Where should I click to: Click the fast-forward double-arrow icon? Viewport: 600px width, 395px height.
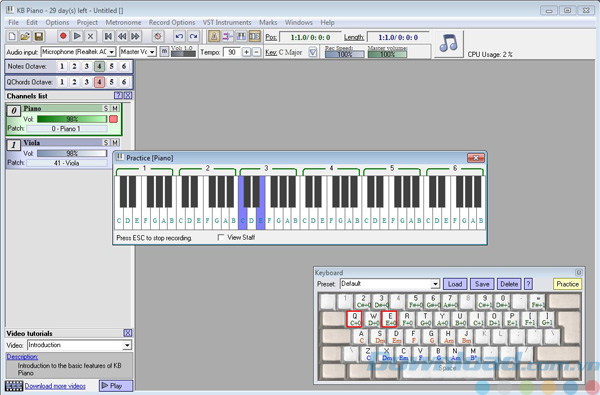(x=135, y=36)
